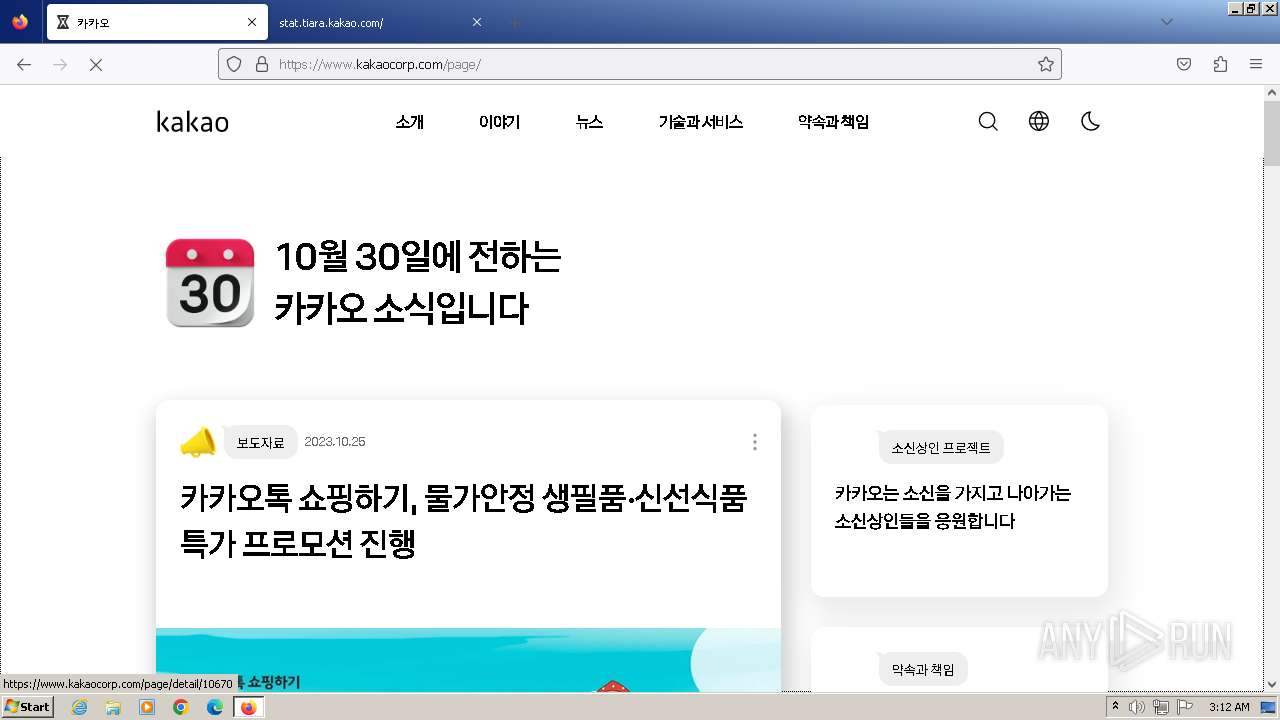1280x720 pixels.
Task: Click the 보도자료 category tag
Action: [x=260, y=442]
